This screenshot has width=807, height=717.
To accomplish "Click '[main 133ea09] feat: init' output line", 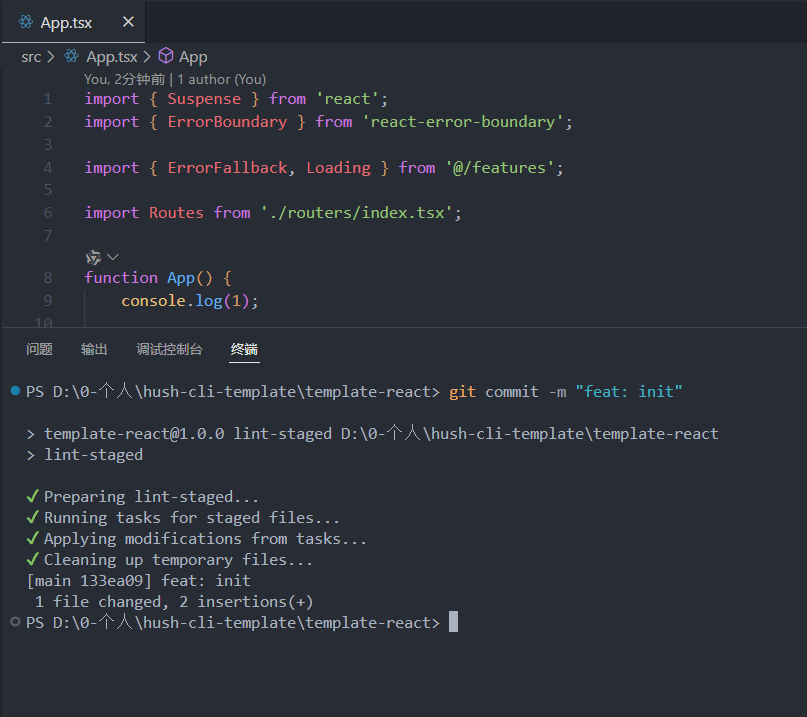I will pyautogui.click(x=139, y=581).
